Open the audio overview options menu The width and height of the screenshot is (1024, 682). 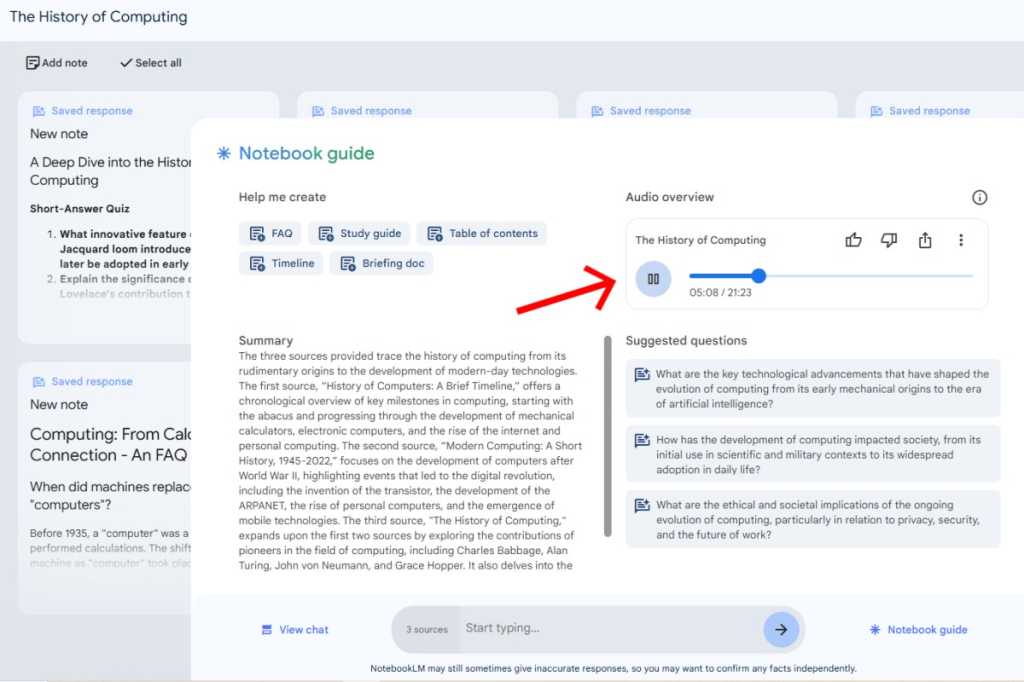coord(961,240)
